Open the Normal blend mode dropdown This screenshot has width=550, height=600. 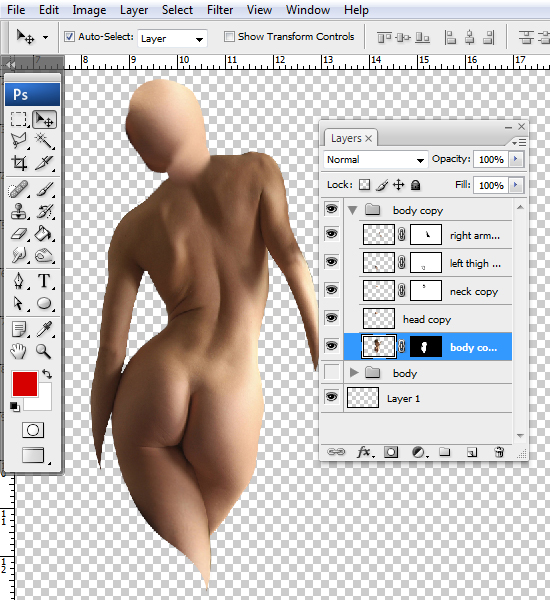pos(376,160)
